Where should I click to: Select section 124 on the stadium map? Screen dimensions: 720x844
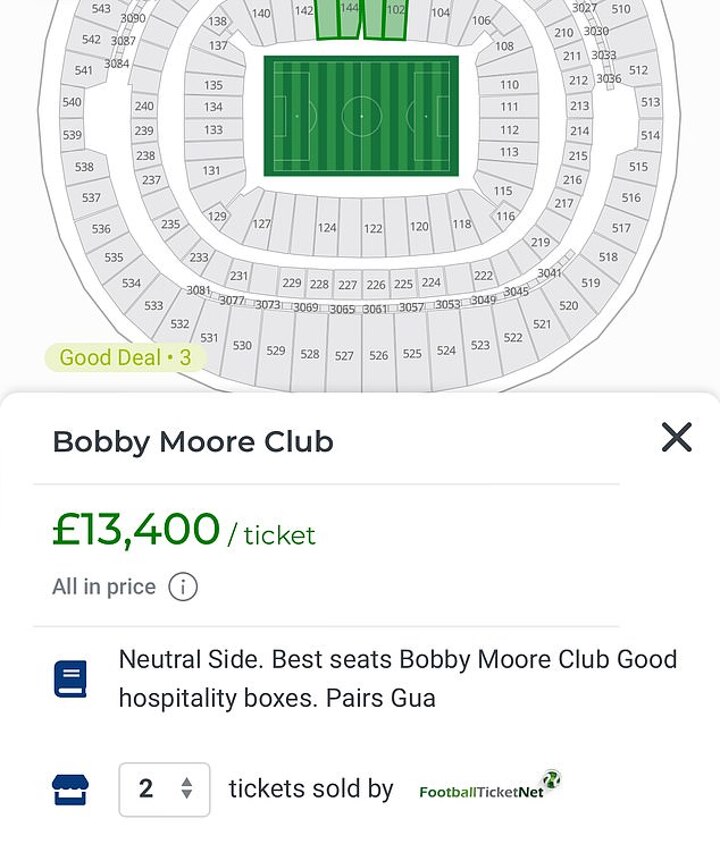327,229
